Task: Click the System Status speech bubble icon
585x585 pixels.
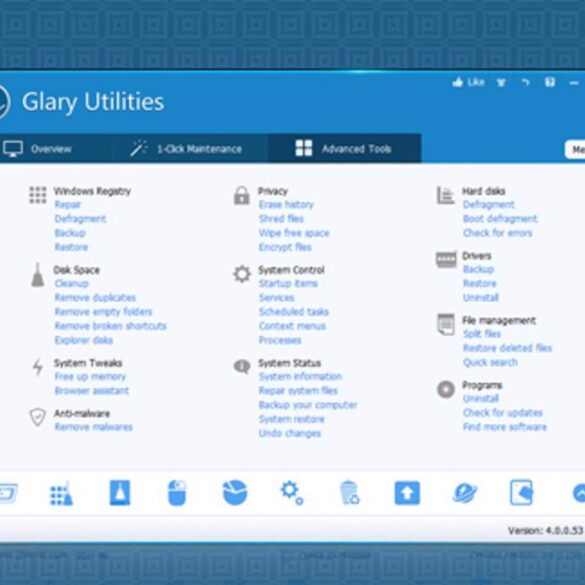Action: coord(242,366)
